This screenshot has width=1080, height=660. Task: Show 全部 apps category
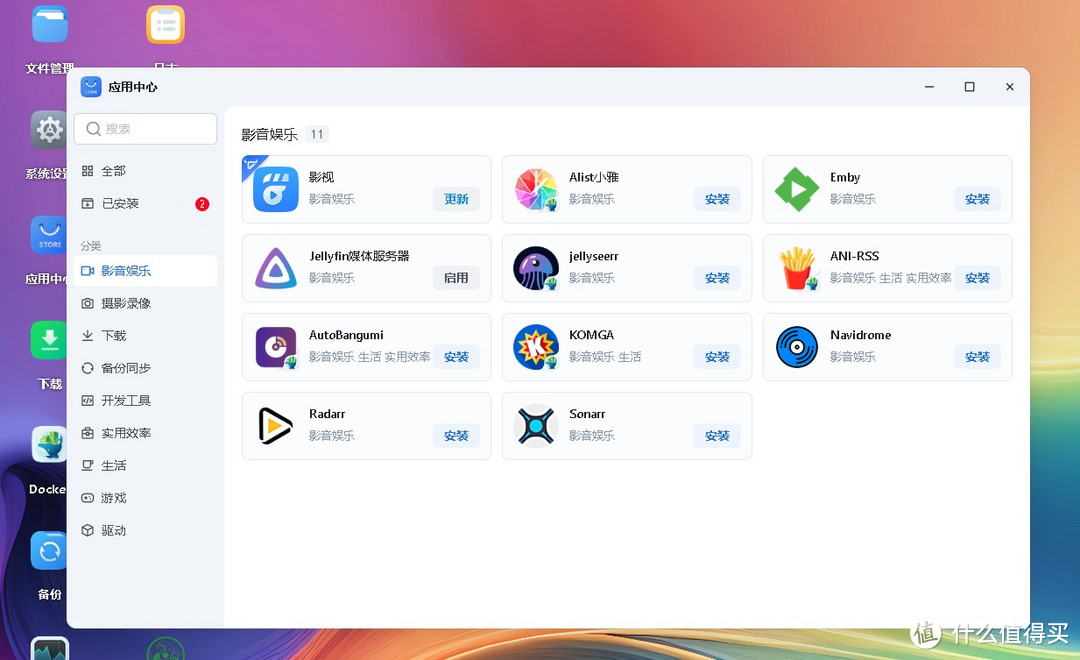[x=145, y=171]
